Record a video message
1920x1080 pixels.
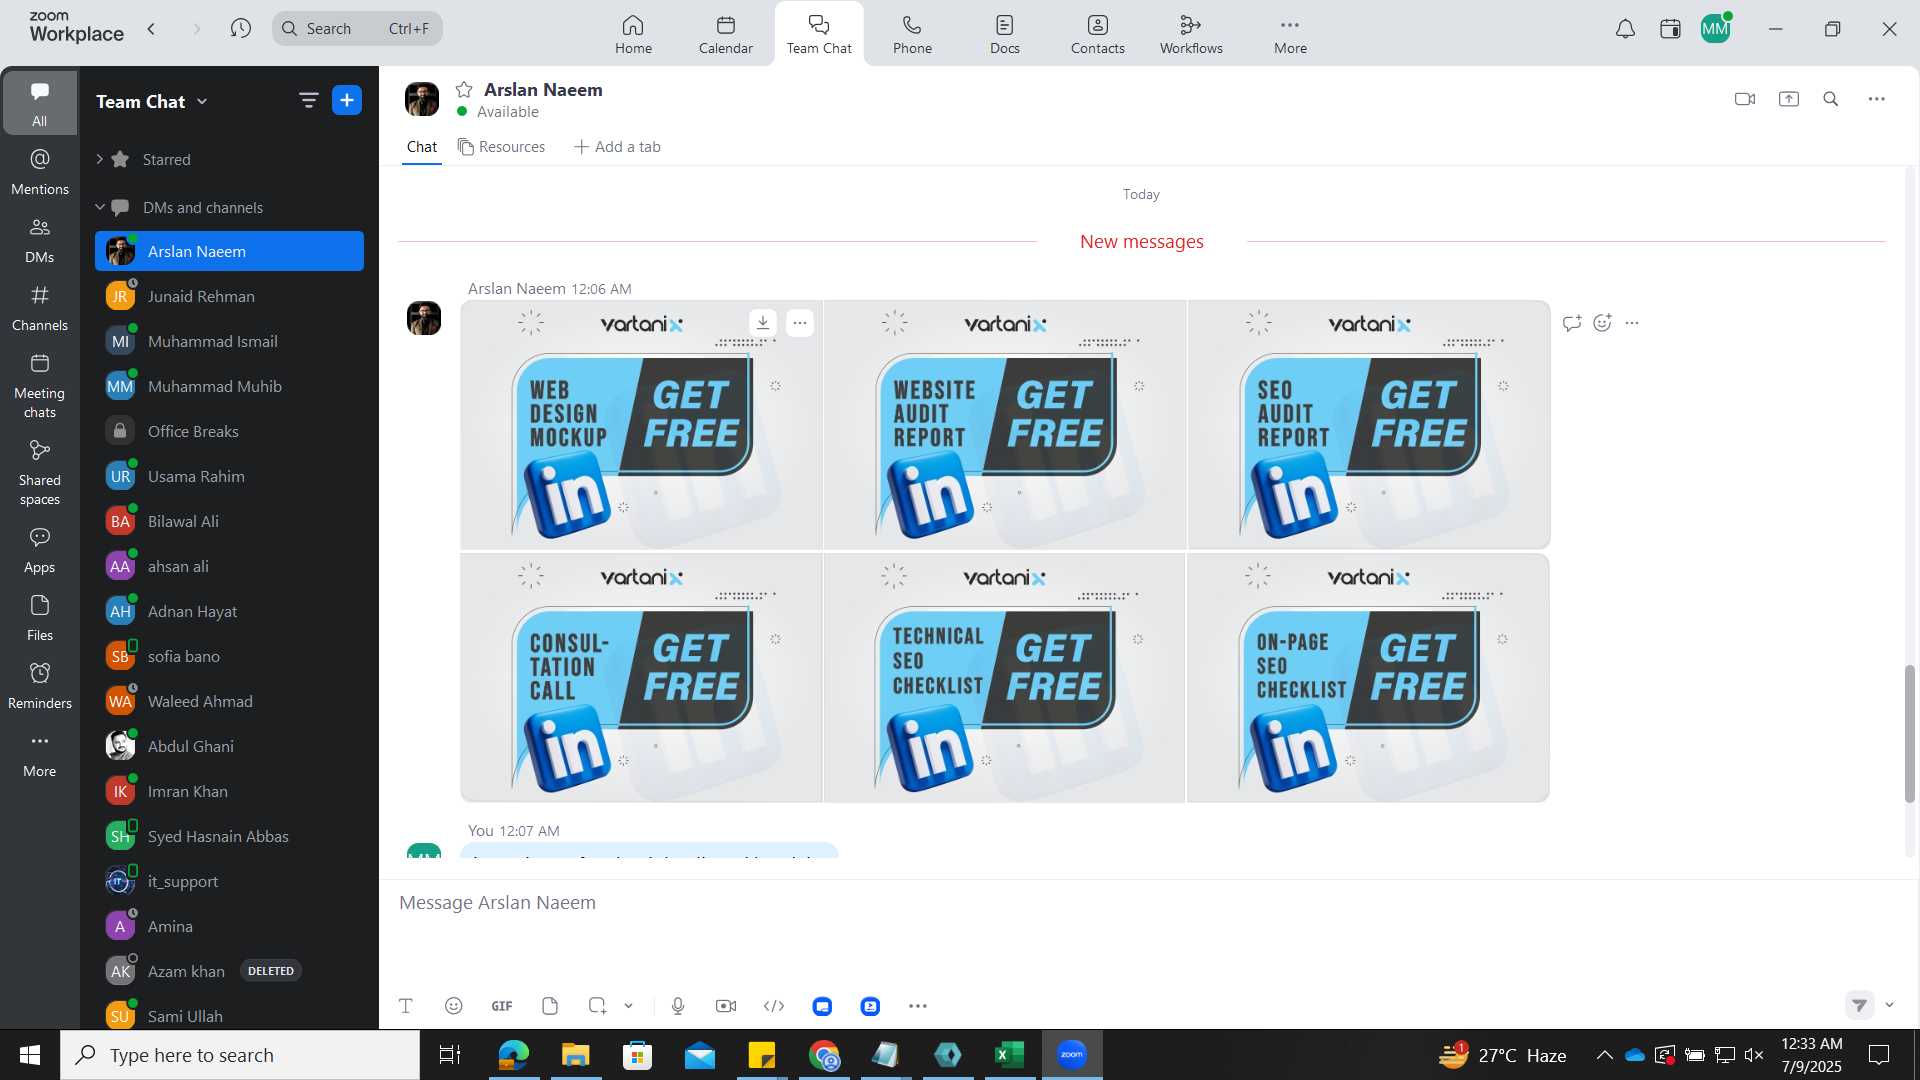click(x=726, y=1006)
